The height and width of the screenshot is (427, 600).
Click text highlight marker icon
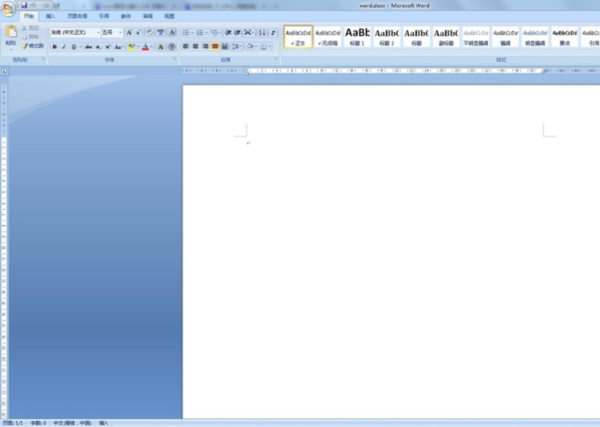click(131, 47)
